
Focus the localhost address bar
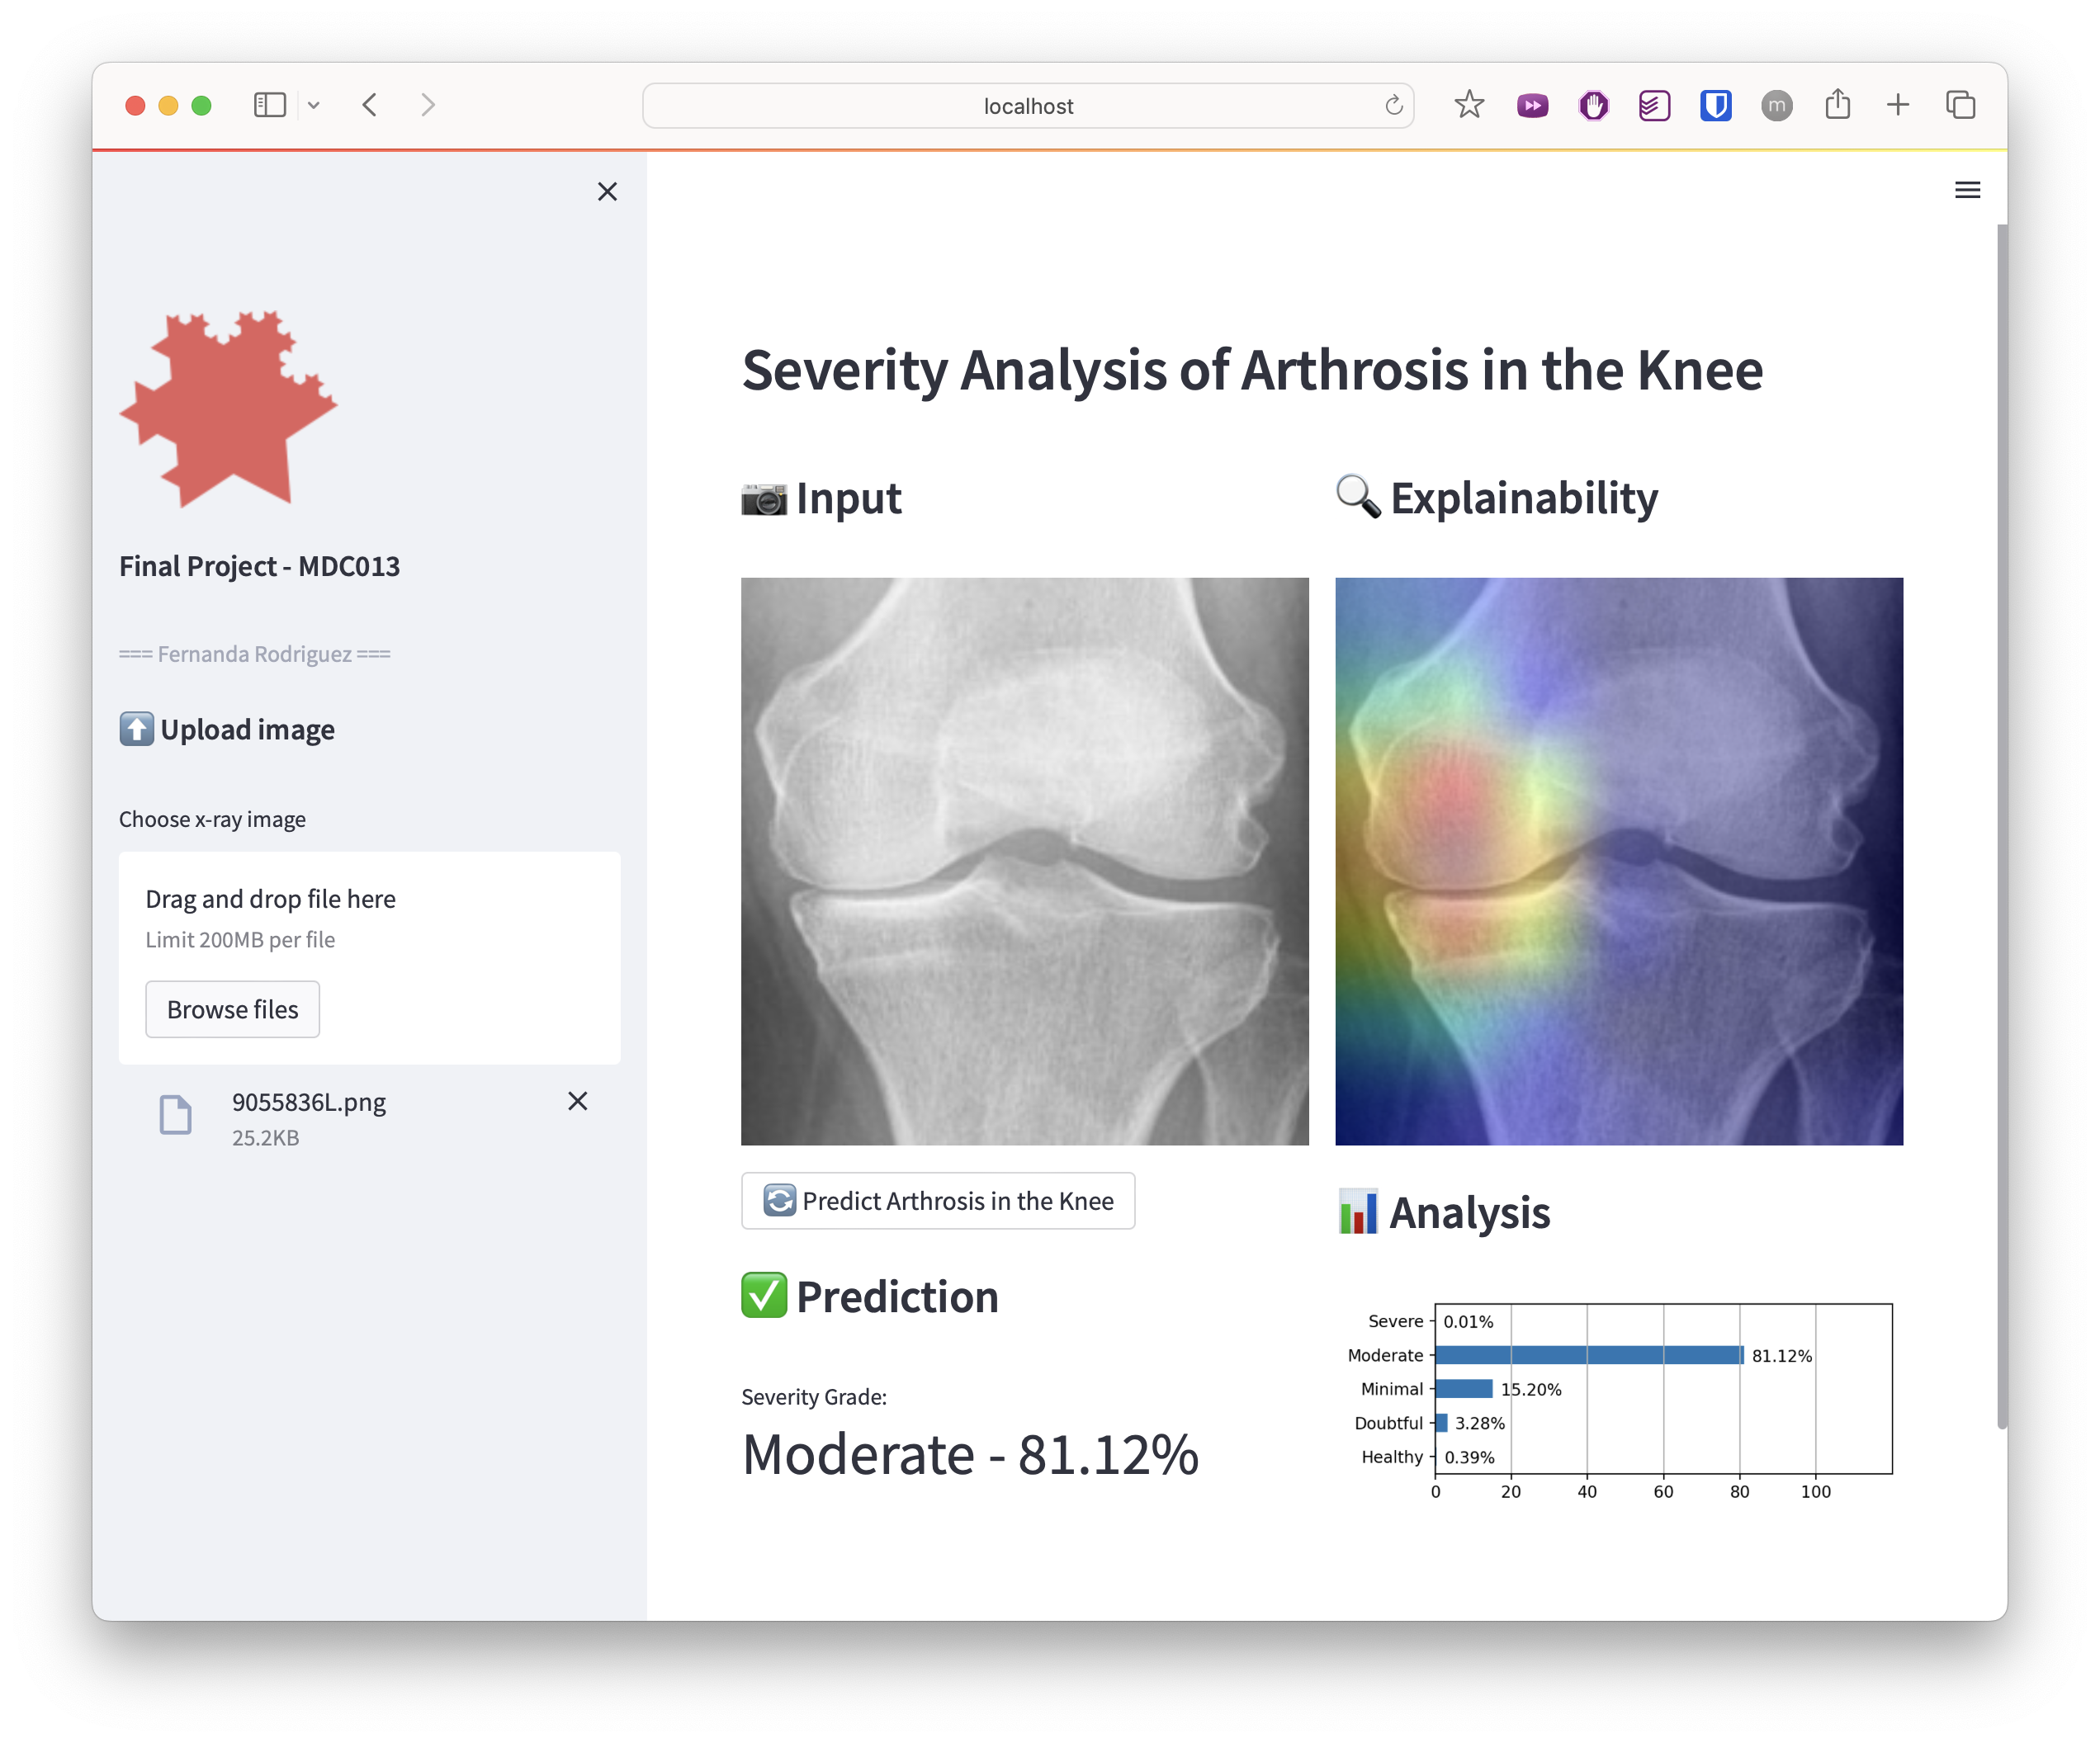click(x=1027, y=106)
